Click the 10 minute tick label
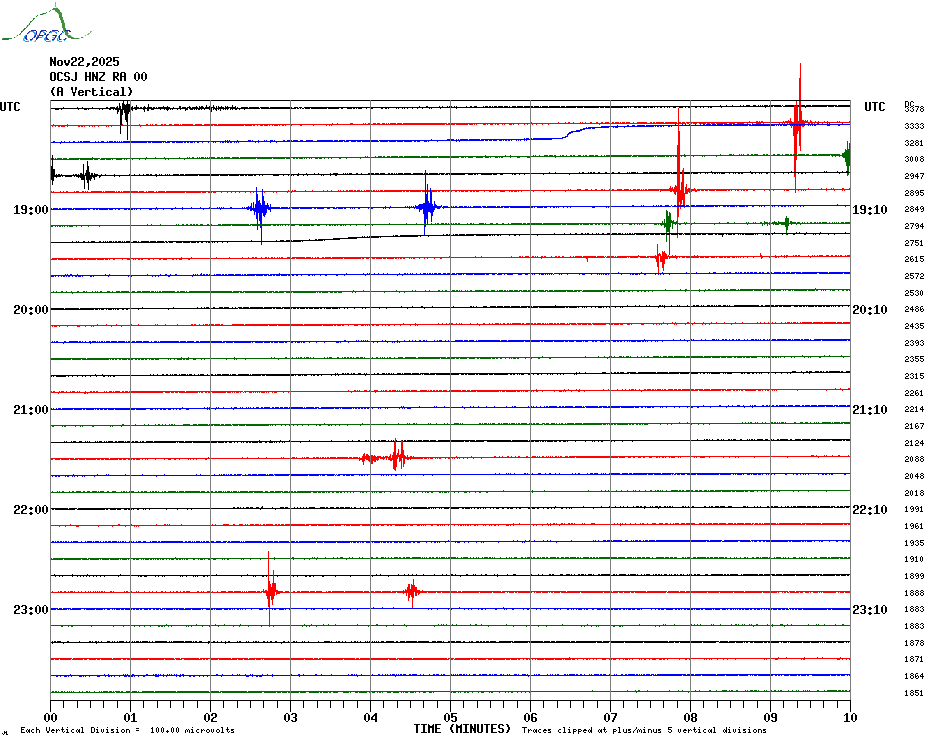 [849, 717]
